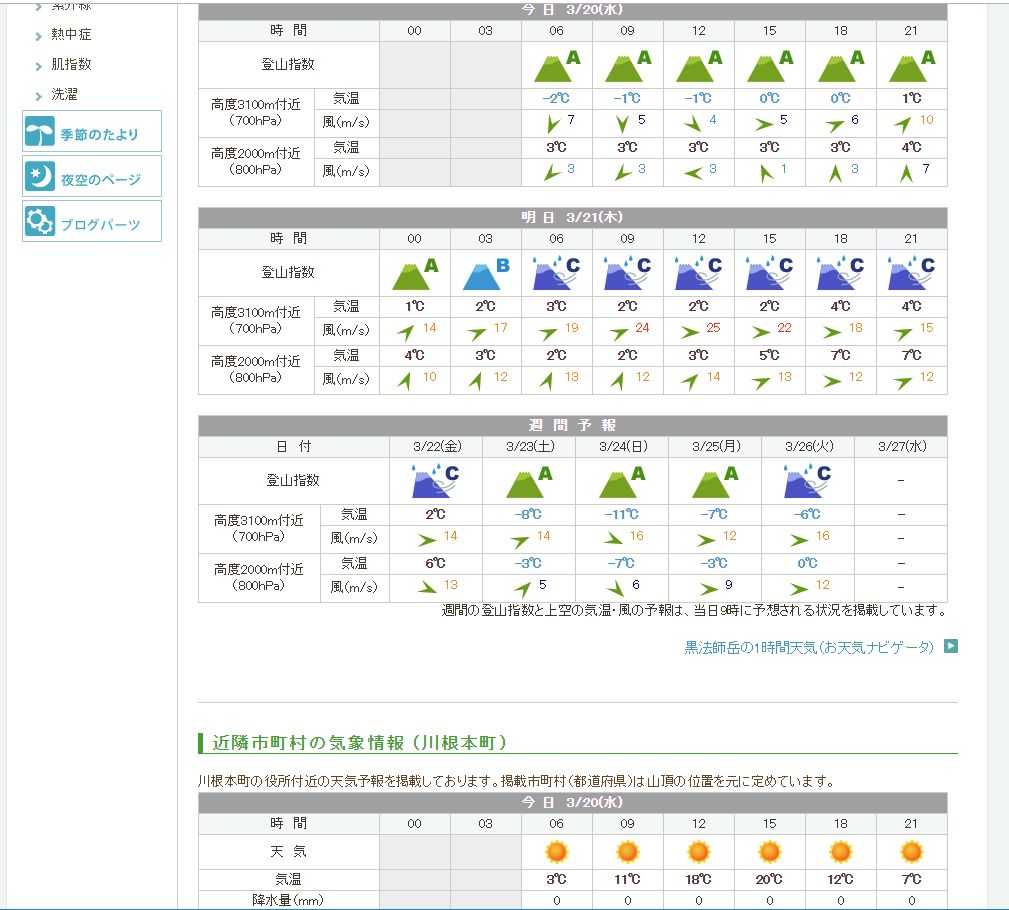This screenshot has height=910, width=1009.
Task: Open the 黒法師岳の1時間天気 navigator link
Action: click(808, 647)
